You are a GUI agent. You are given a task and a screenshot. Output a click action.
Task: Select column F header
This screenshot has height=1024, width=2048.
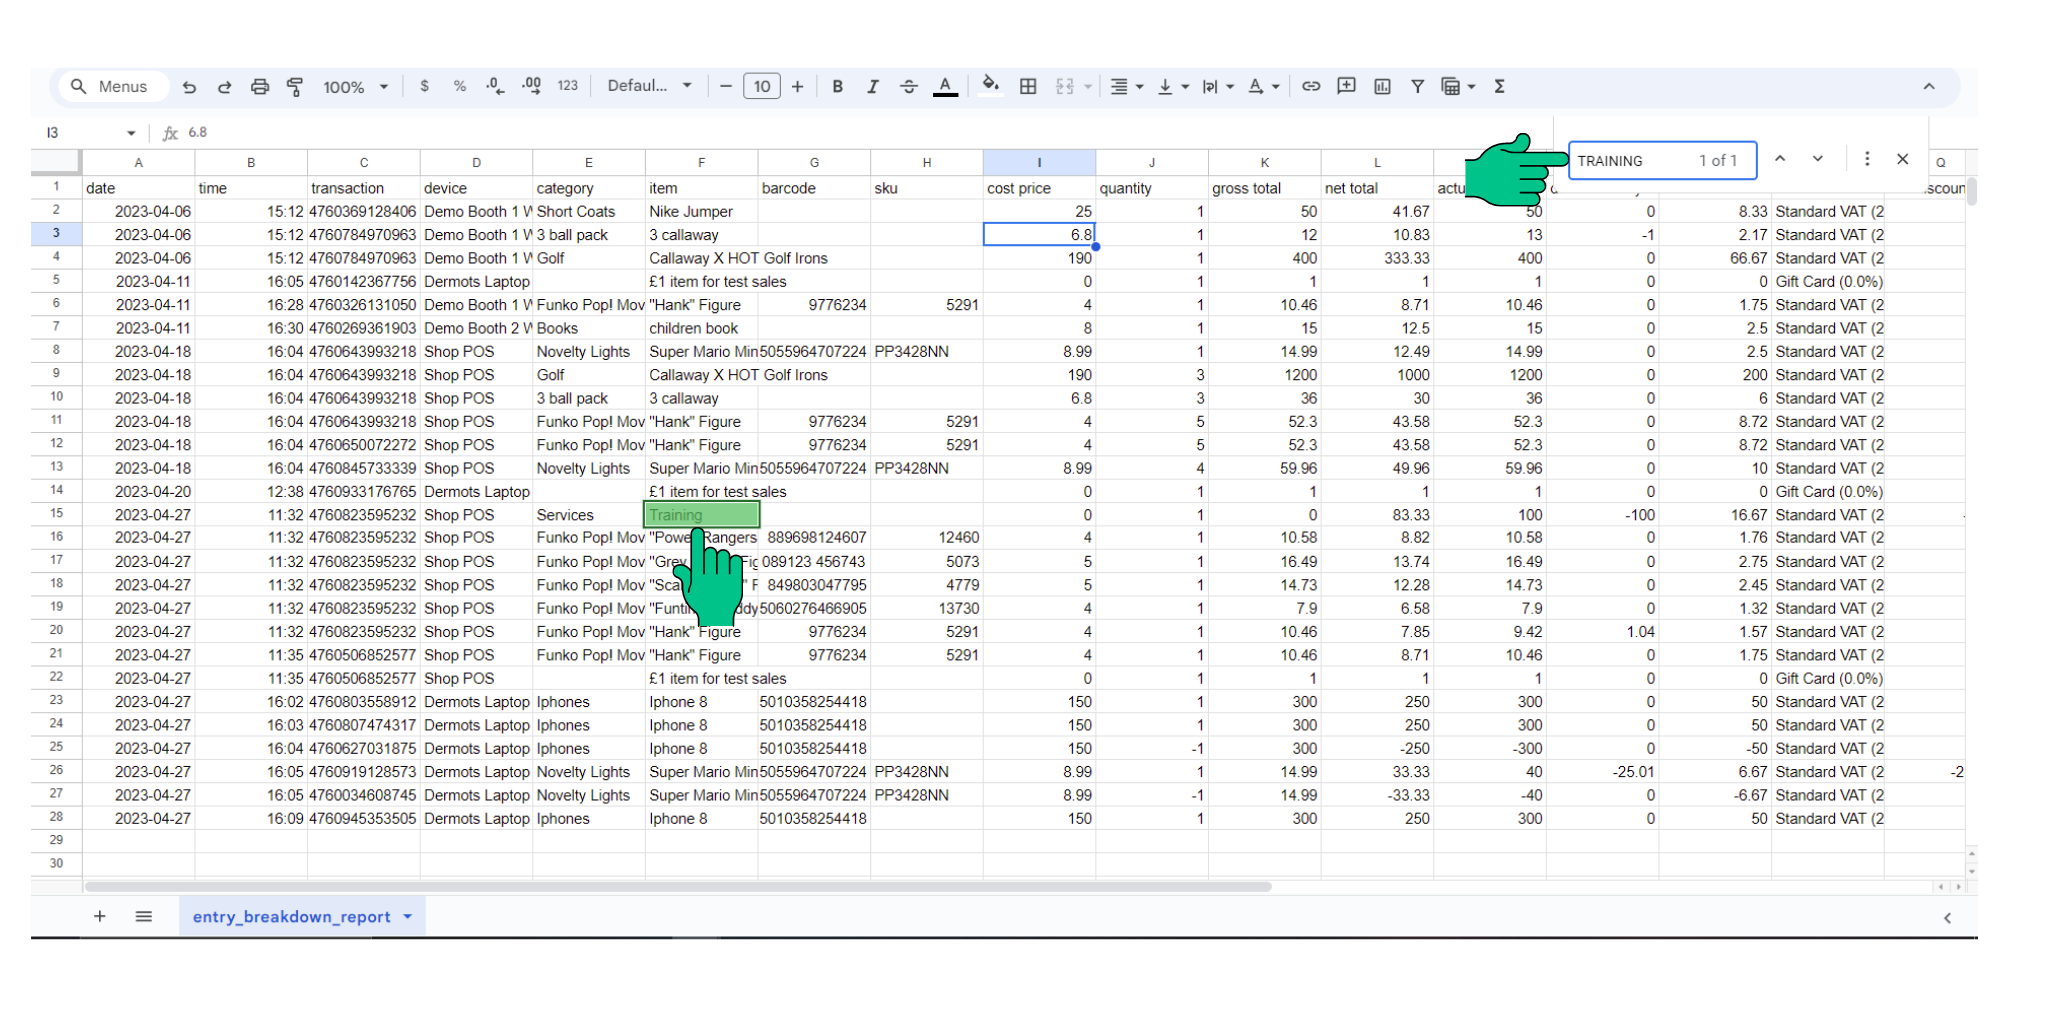click(701, 162)
